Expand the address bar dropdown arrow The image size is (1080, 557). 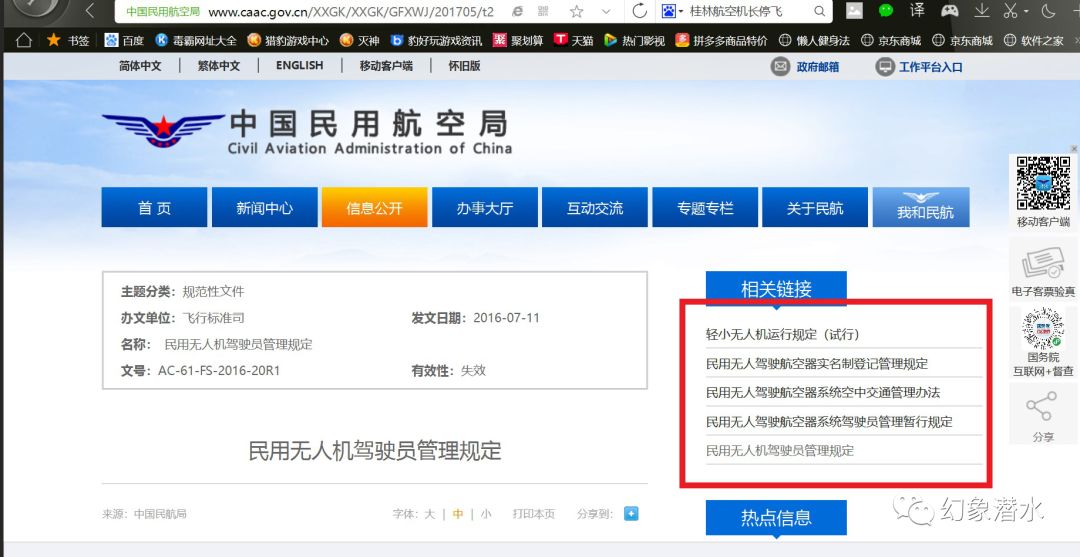pyautogui.click(x=605, y=11)
